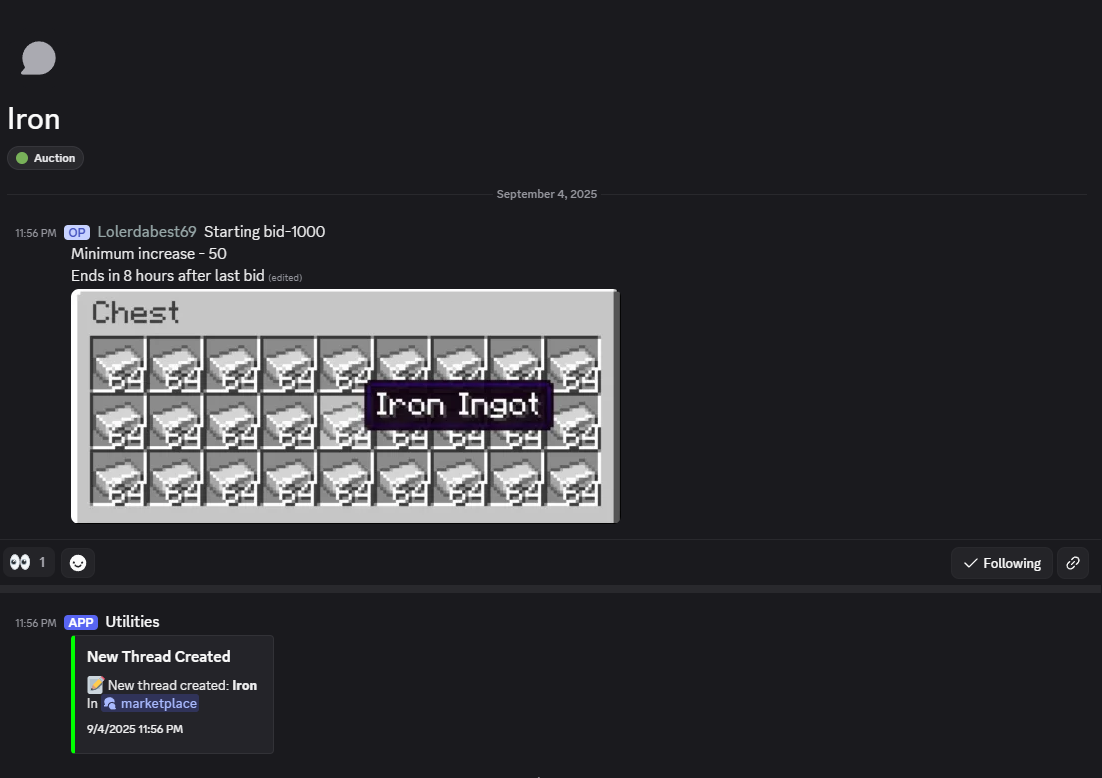Open the Utilities app profile
The height and width of the screenshot is (778, 1102).
point(132,622)
